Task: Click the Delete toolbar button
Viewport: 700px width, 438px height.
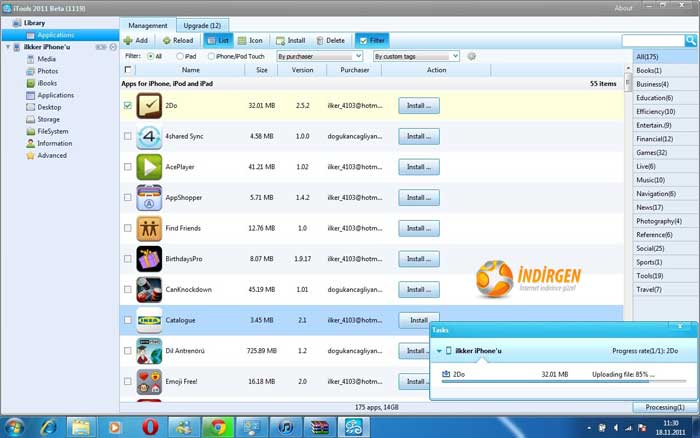Action: click(330, 41)
